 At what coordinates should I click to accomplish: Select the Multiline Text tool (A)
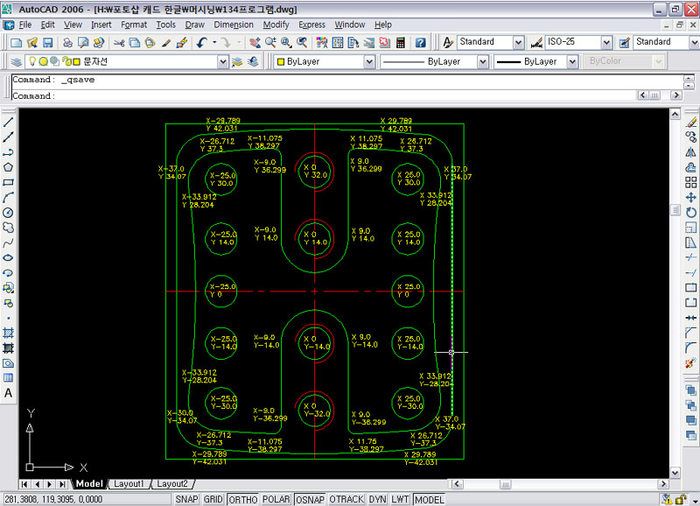coord(8,393)
